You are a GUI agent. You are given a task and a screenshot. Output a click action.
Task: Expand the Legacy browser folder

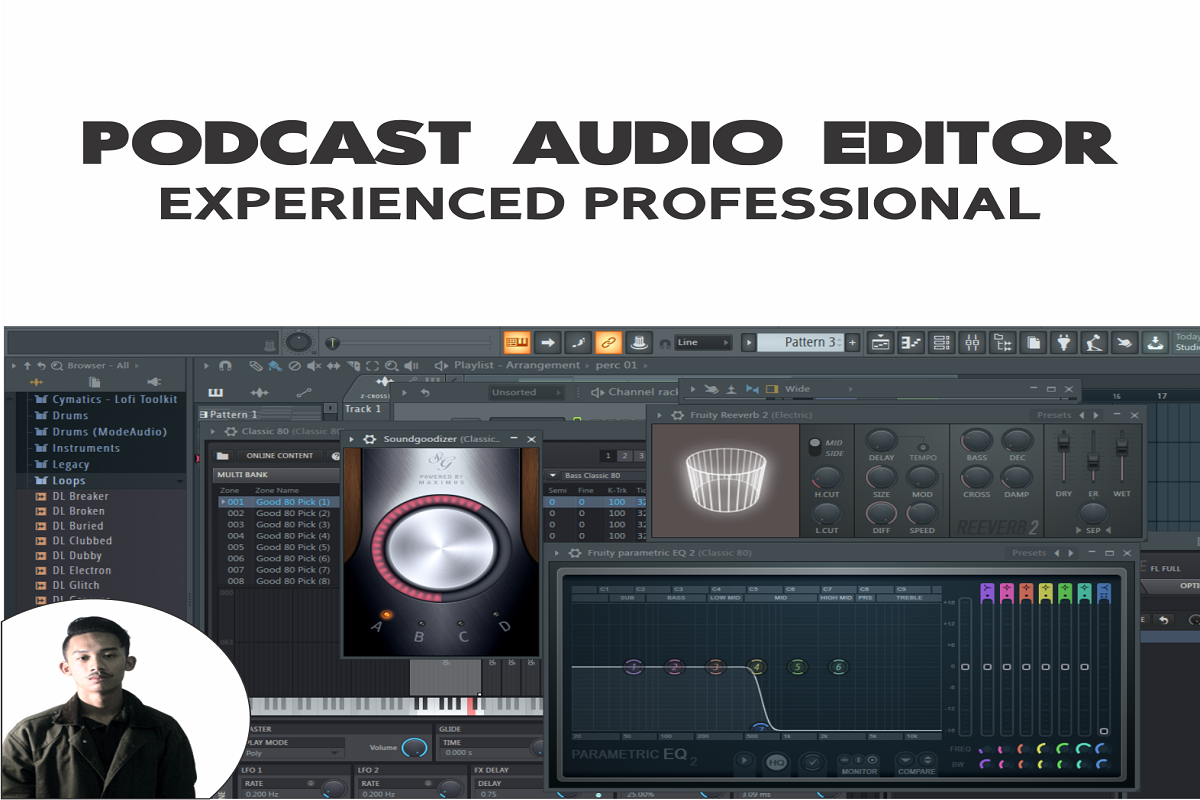point(70,464)
